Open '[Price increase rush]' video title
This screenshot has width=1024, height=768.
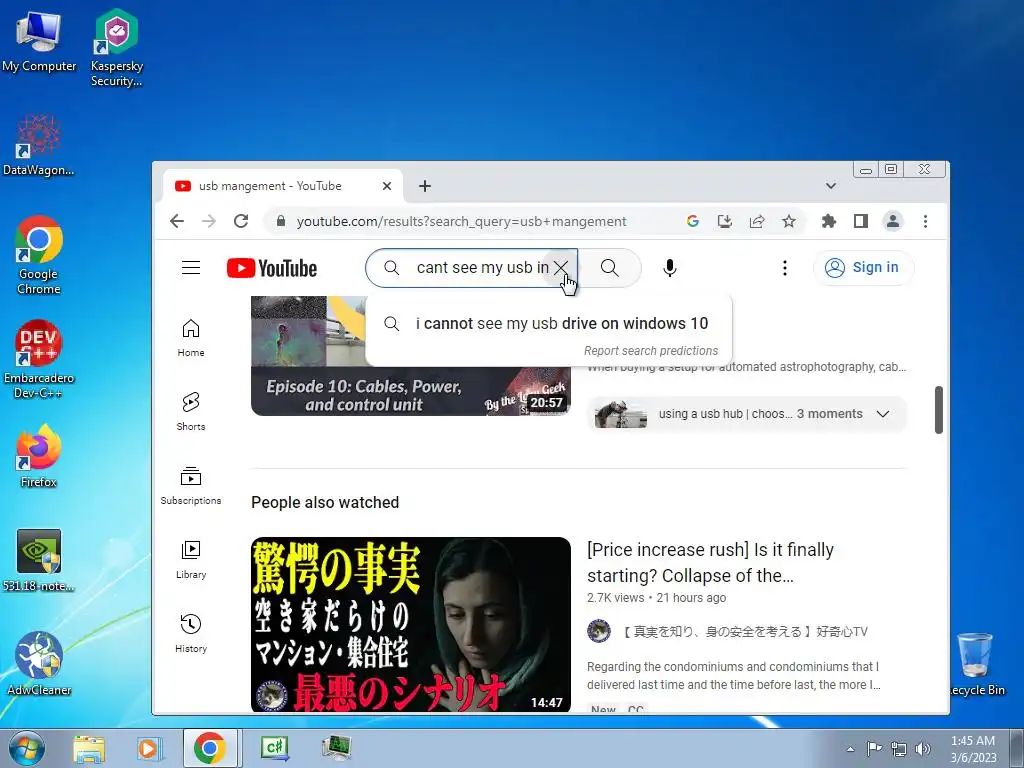[711, 562]
